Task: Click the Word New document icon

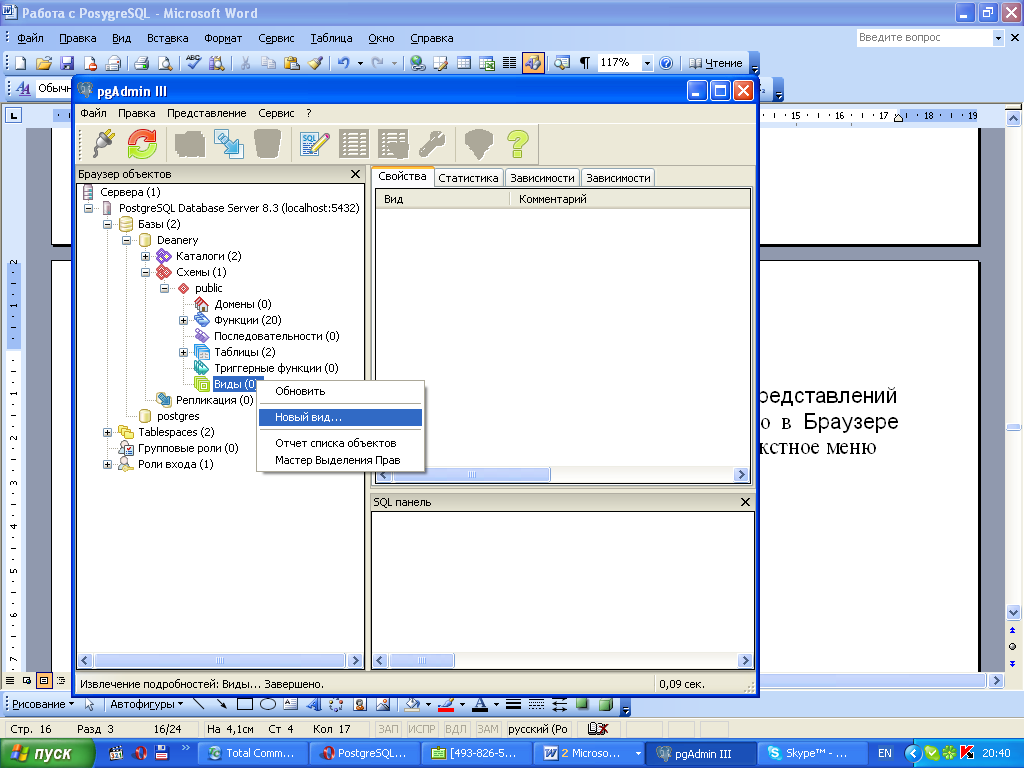Action: pos(21,63)
